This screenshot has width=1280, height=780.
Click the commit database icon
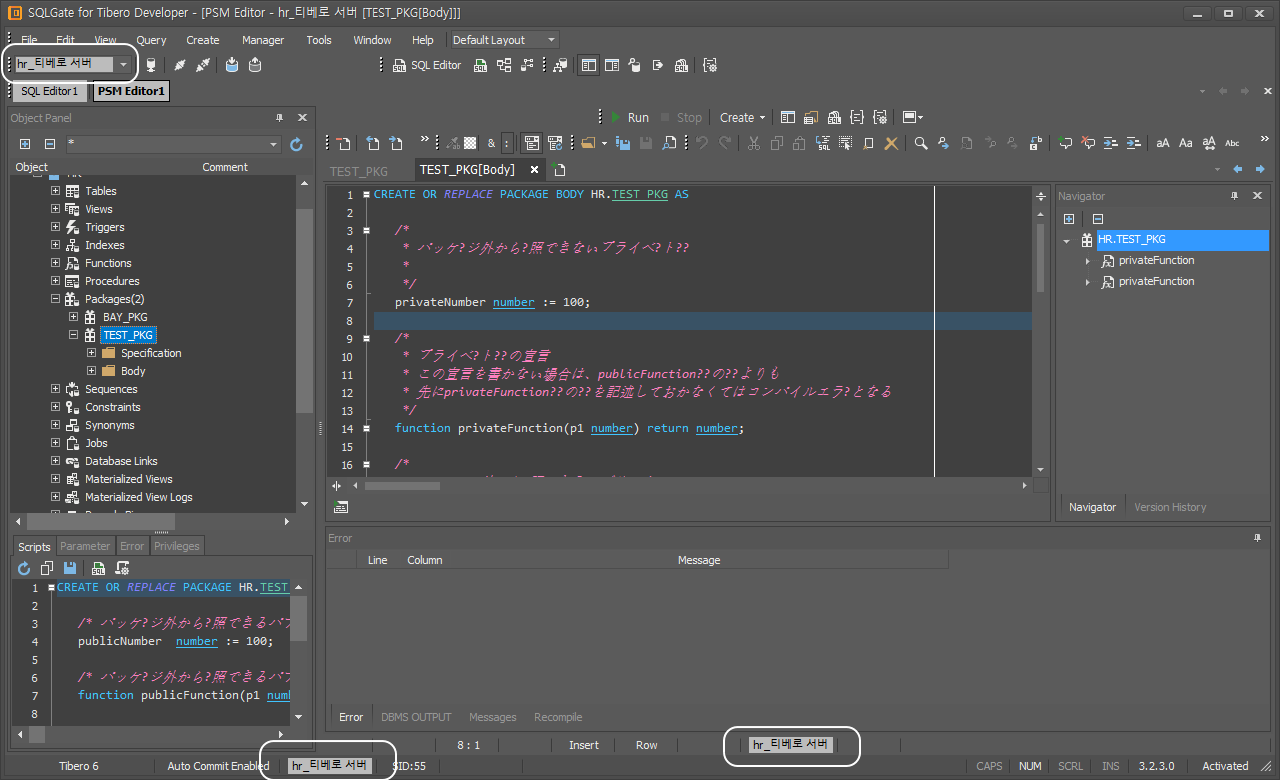click(232, 65)
